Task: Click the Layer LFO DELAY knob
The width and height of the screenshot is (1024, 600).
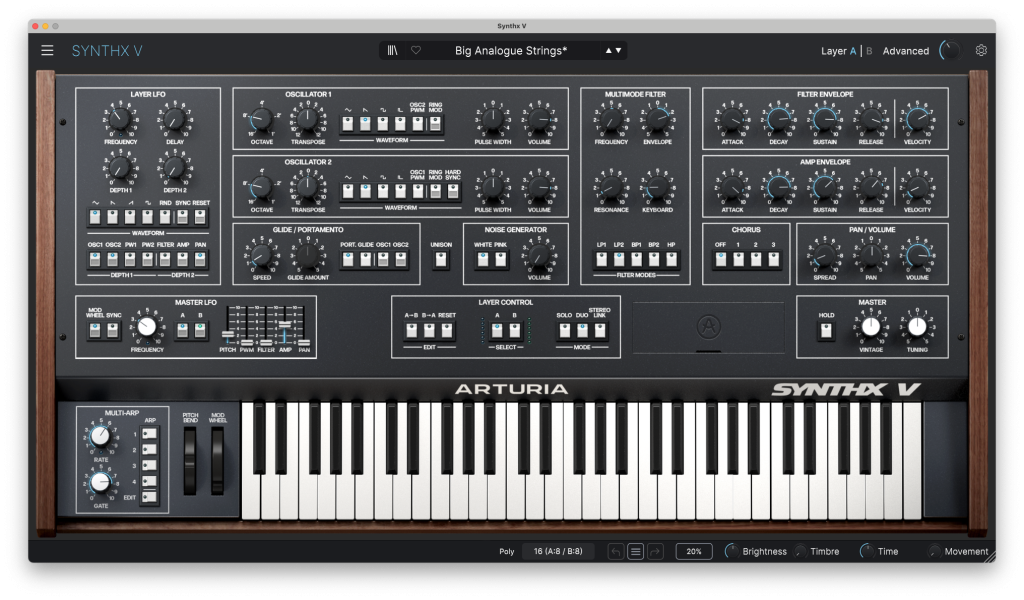Action: [174, 119]
